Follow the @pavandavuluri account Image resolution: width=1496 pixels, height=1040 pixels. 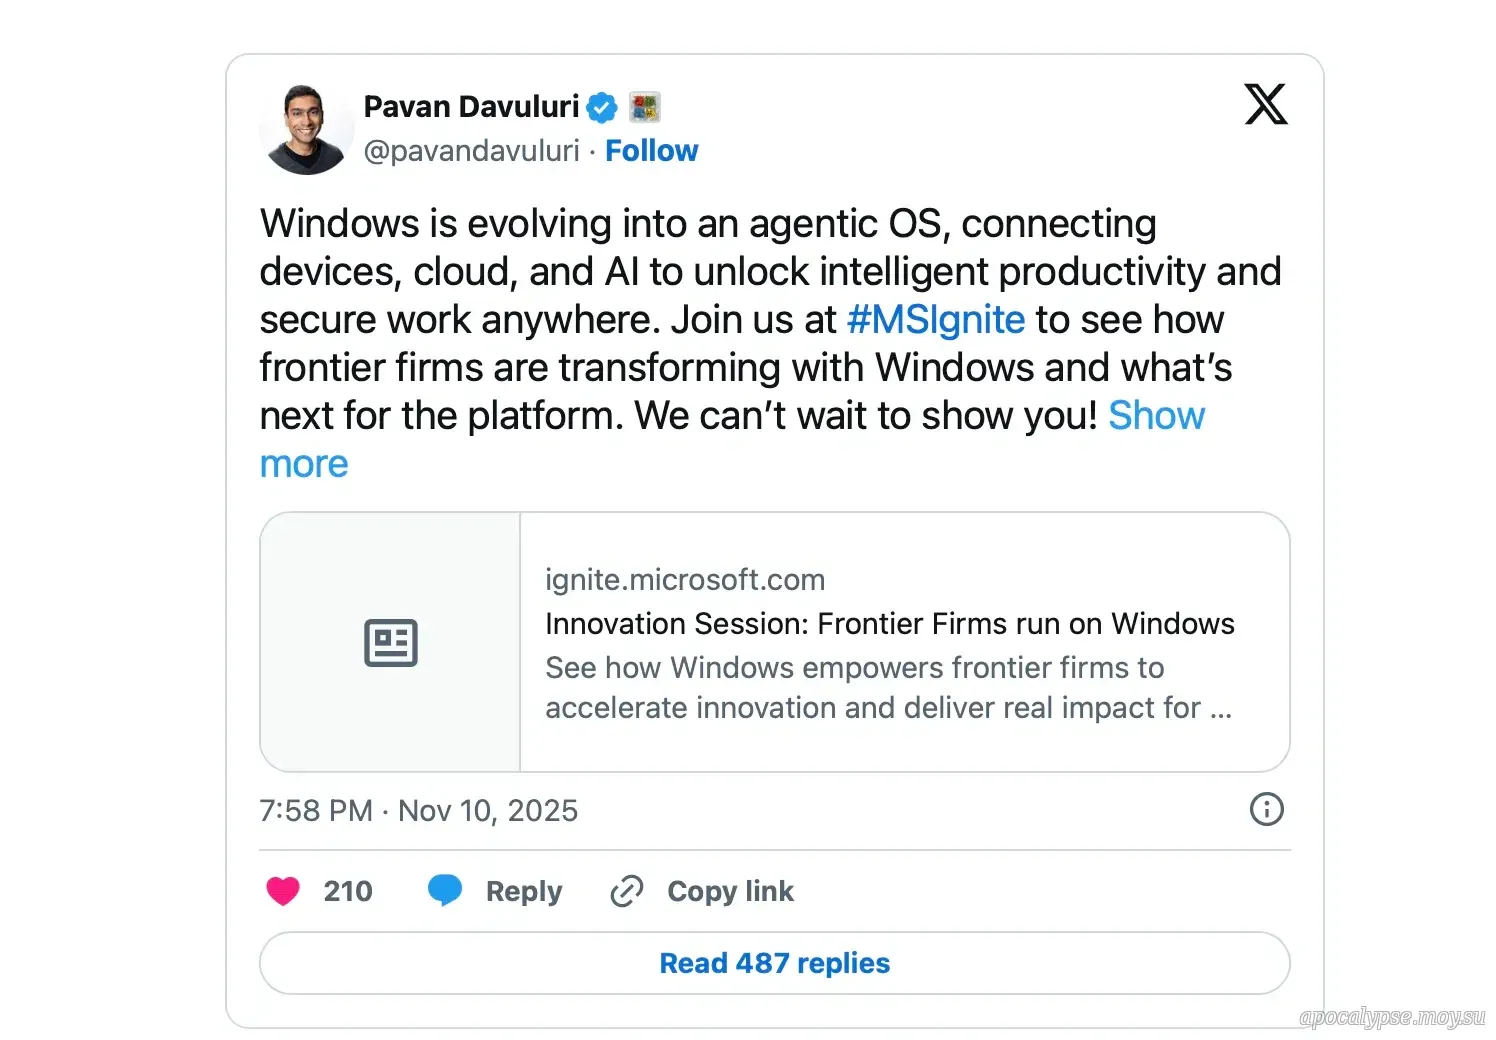651,151
